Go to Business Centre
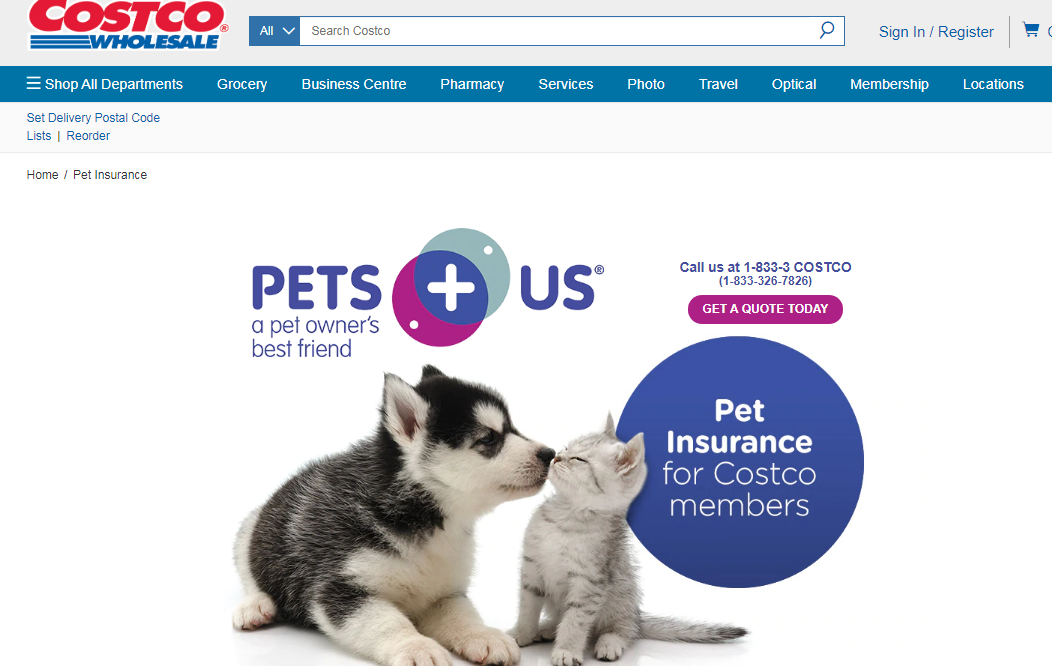 (354, 84)
